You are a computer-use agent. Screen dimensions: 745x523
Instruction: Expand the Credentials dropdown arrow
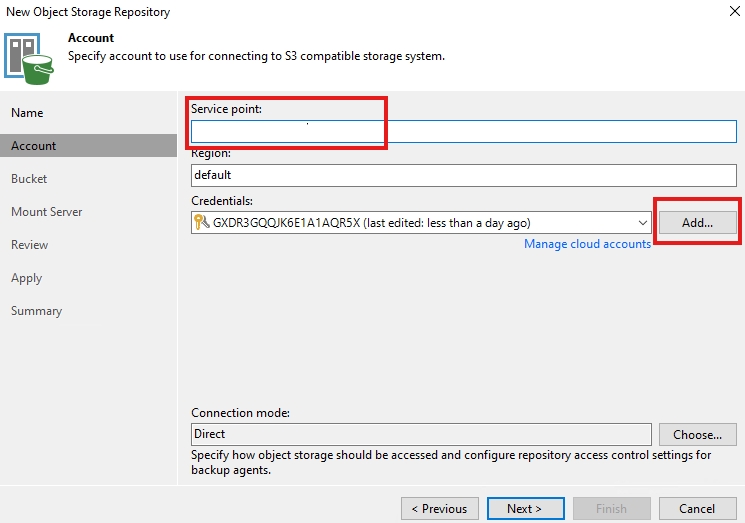coord(641,223)
